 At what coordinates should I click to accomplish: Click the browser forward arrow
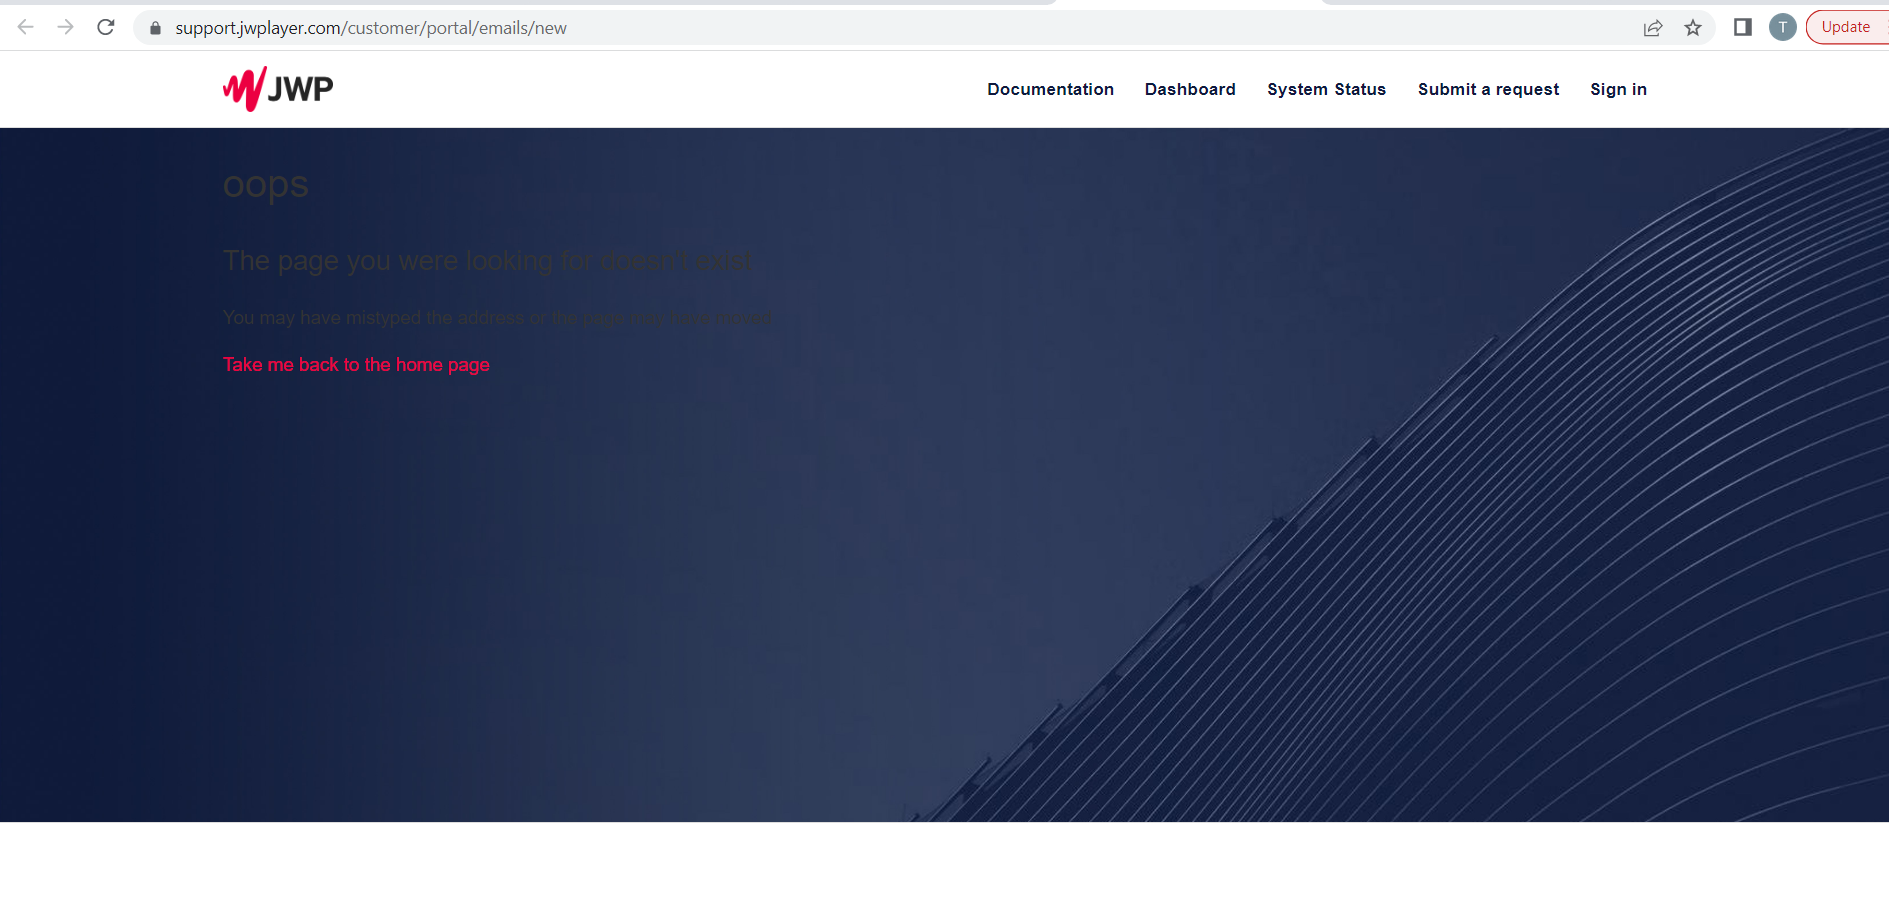[x=66, y=27]
